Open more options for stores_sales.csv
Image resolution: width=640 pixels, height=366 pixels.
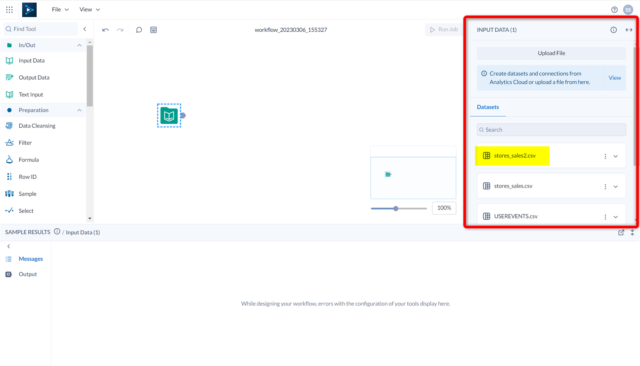605,186
